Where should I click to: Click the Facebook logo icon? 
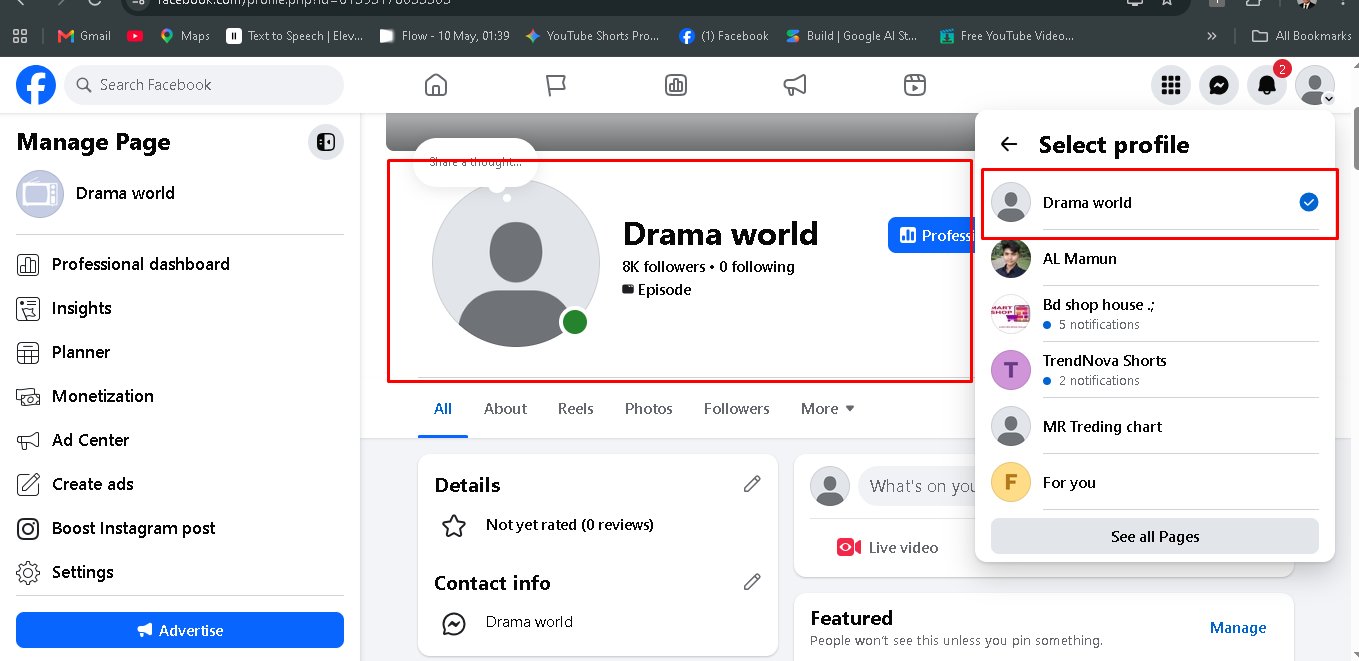tap(36, 85)
